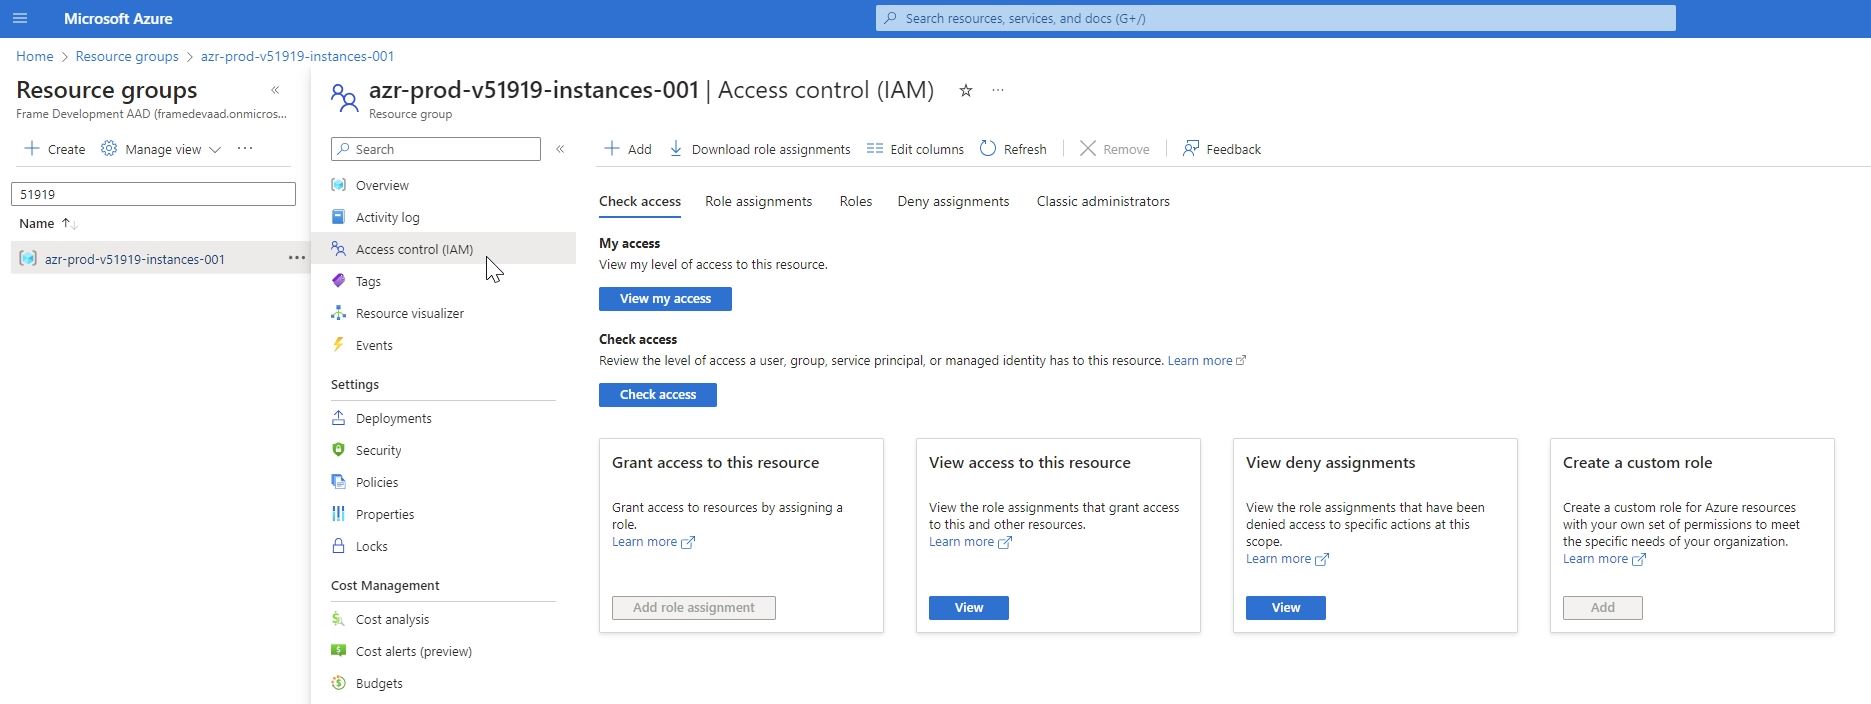This screenshot has width=1871, height=704.
Task: Open Learn more in Create a custom role card
Action: pos(1604,559)
